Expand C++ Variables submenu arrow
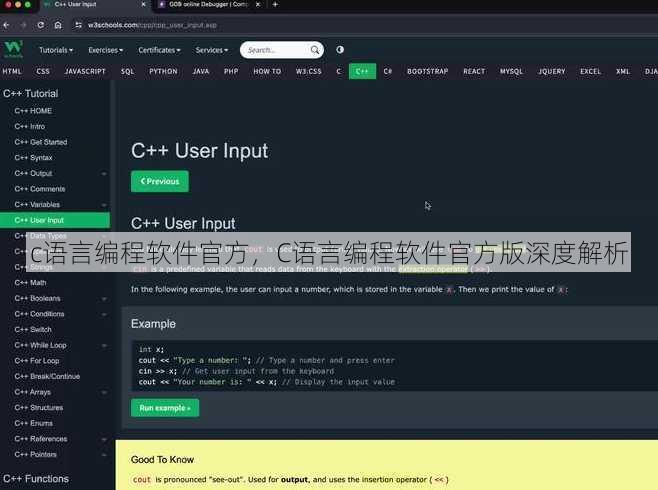Image resolution: width=658 pixels, height=490 pixels. click(104, 205)
